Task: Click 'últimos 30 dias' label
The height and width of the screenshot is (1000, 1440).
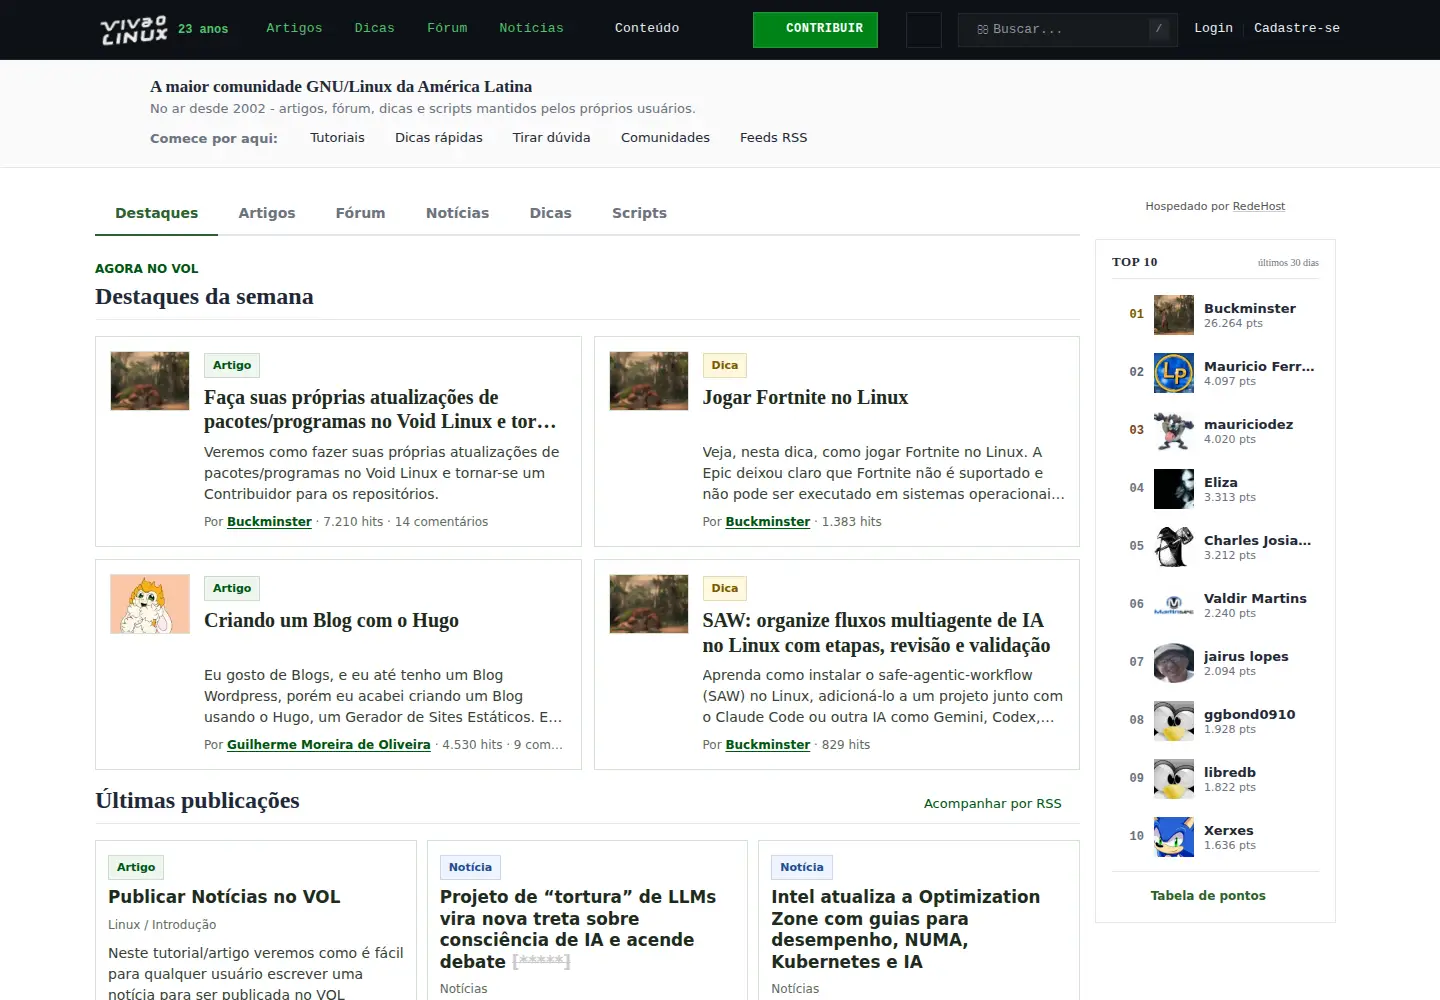Action: coord(1288,263)
